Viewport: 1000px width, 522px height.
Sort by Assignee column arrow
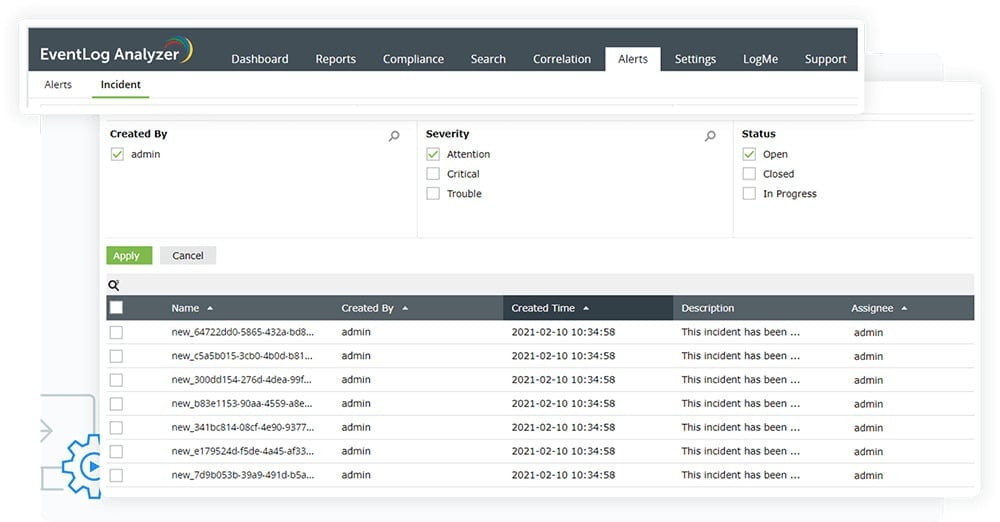point(904,308)
